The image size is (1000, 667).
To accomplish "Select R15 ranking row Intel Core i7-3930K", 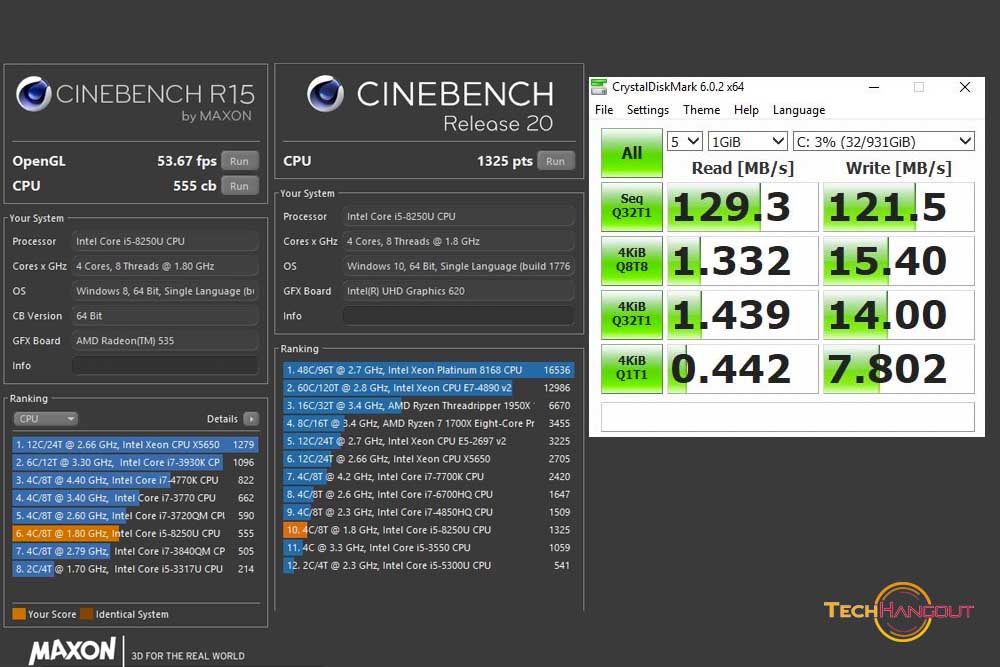I will (x=135, y=462).
